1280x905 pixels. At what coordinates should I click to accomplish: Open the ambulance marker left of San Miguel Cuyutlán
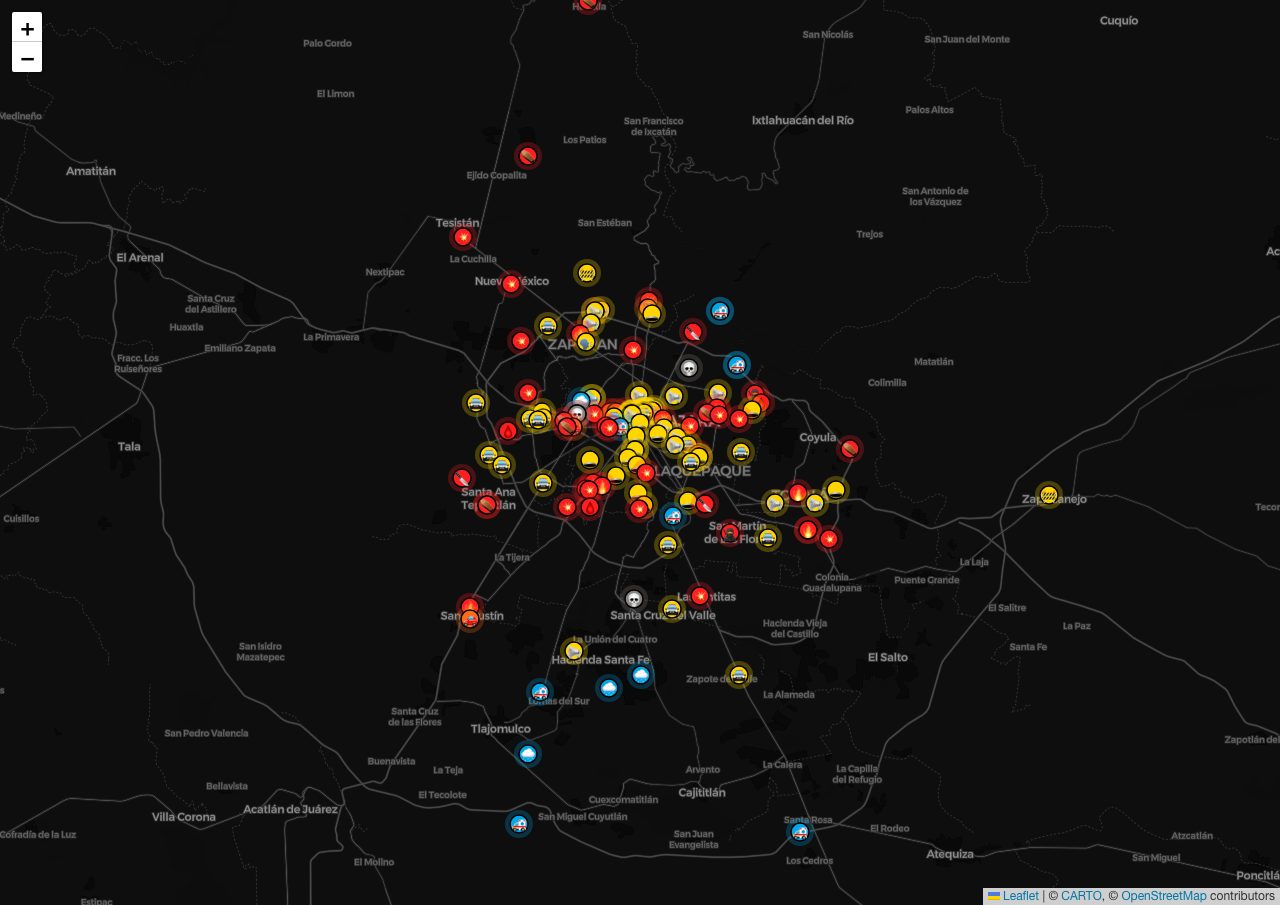(x=518, y=824)
